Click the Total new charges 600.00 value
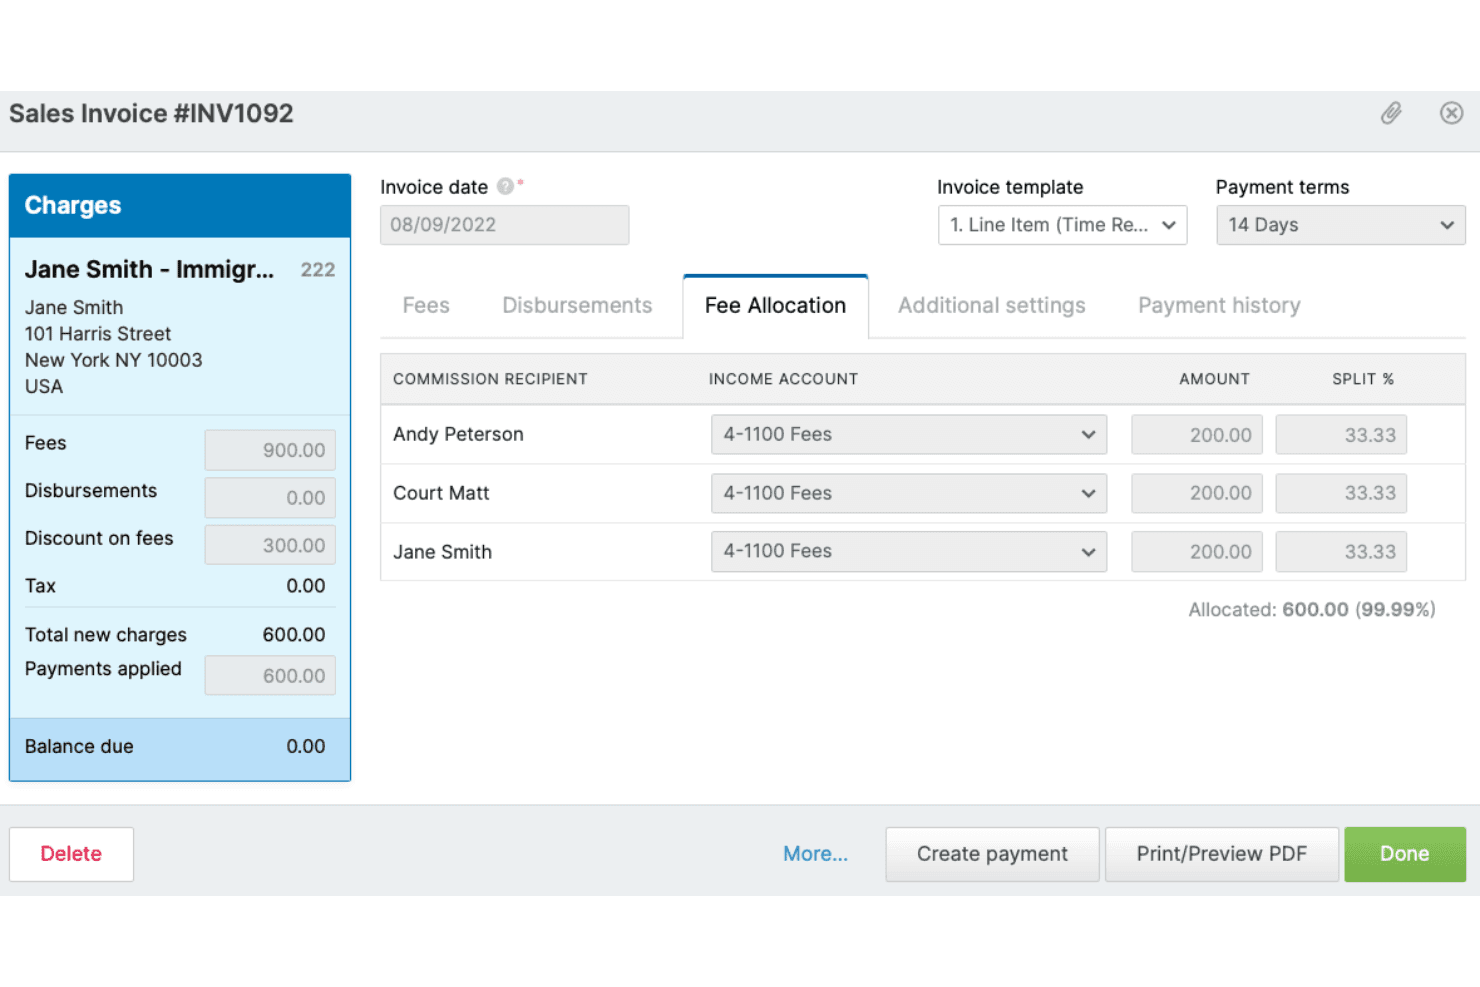Image resolution: width=1480 pixels, height=987 pixels. pyautogui.click(x=294, y=635)
